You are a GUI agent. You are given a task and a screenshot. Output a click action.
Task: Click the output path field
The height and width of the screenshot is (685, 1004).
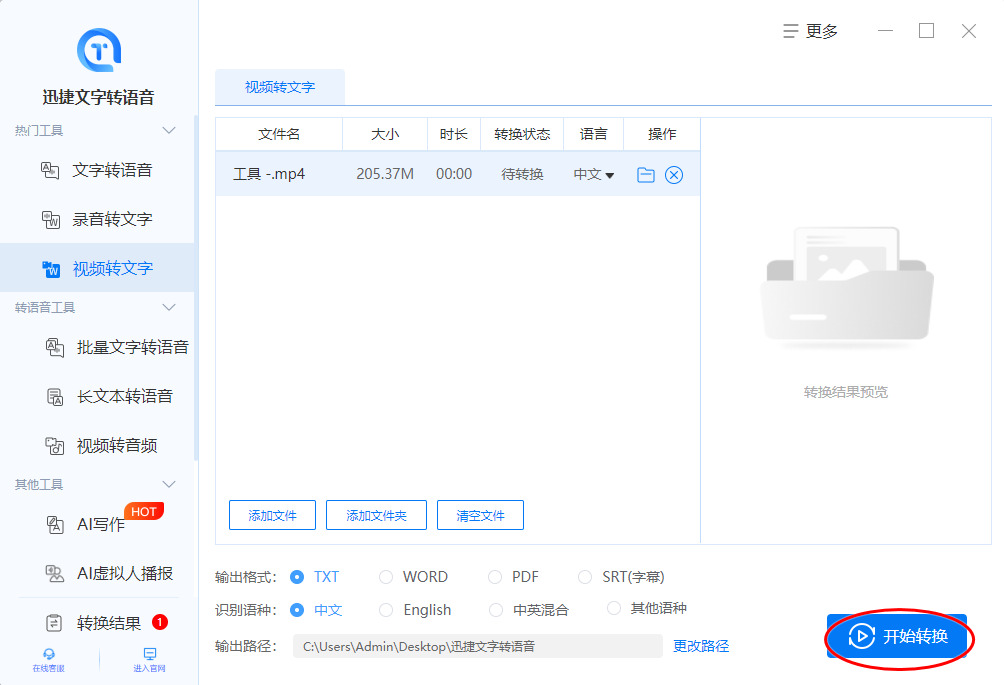coord(478,646)
